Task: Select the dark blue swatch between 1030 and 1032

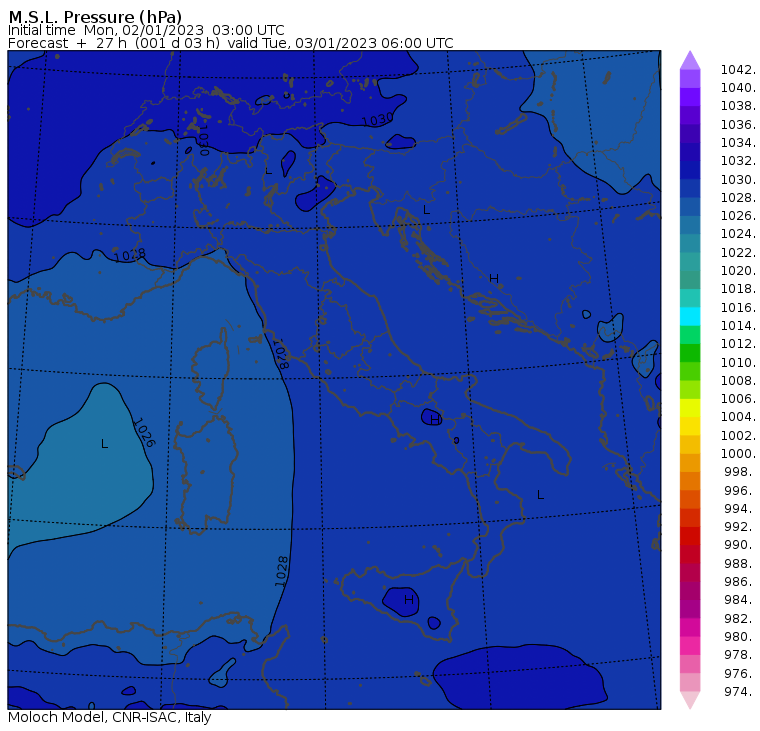Action: tap(690, 170)
